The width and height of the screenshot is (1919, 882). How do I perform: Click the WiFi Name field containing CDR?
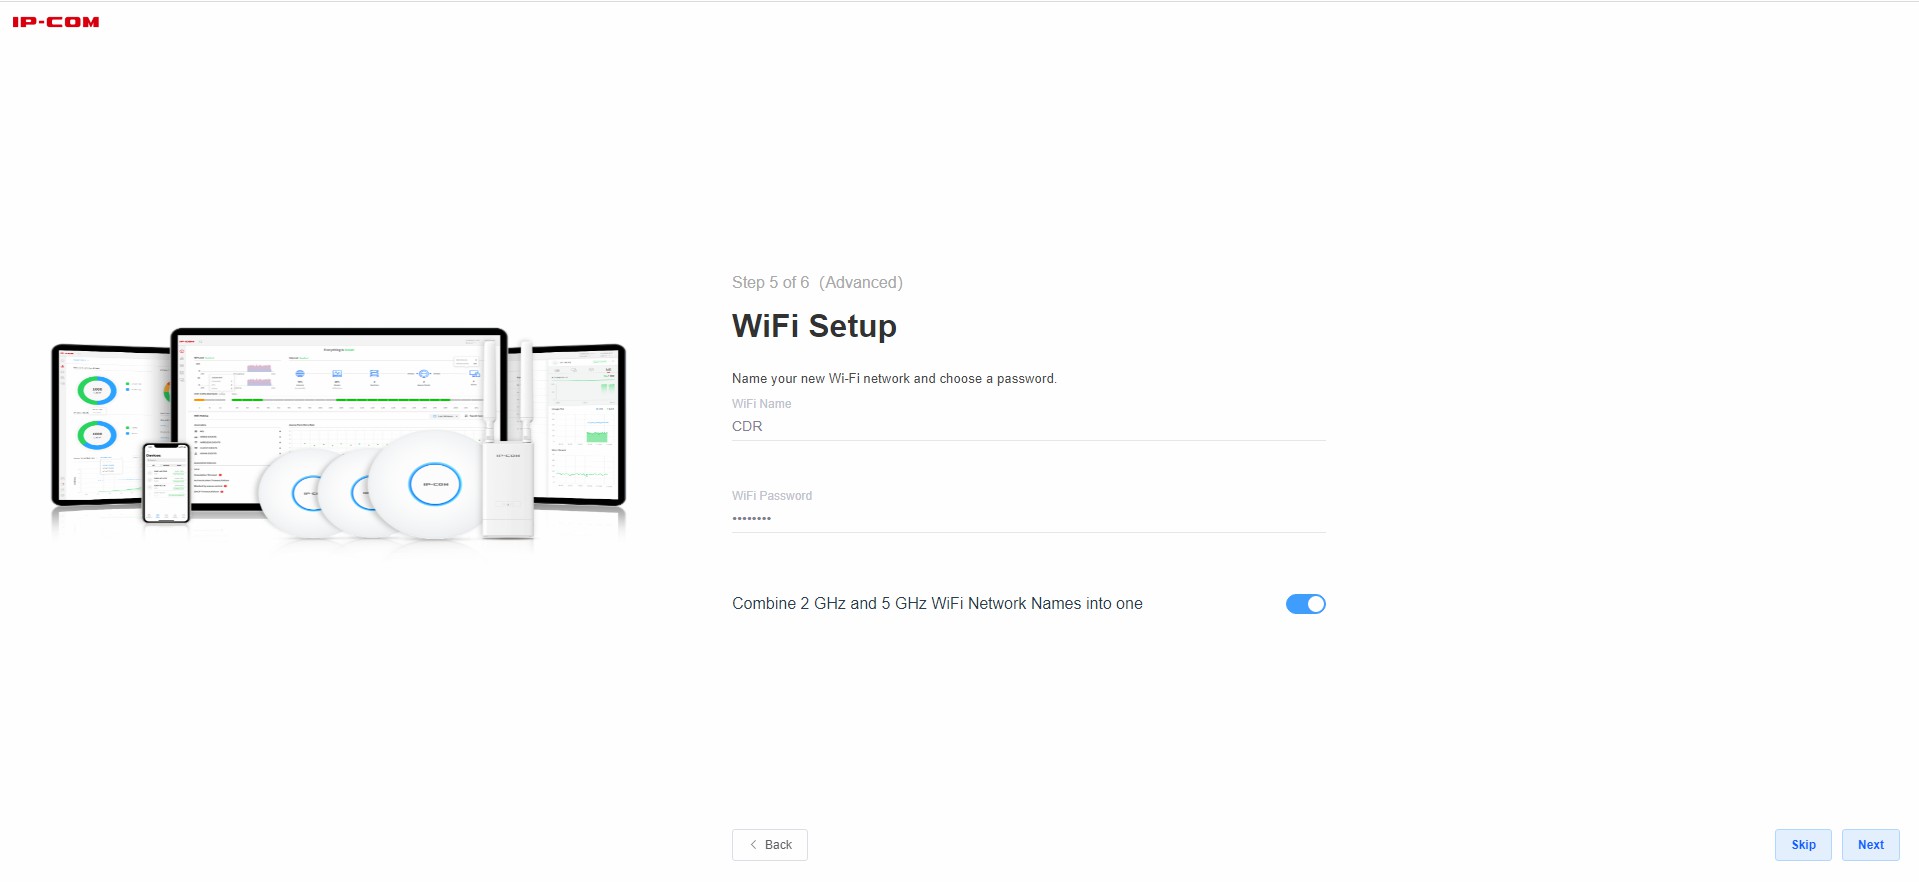pyautogui.click(x=1028, y=427)
